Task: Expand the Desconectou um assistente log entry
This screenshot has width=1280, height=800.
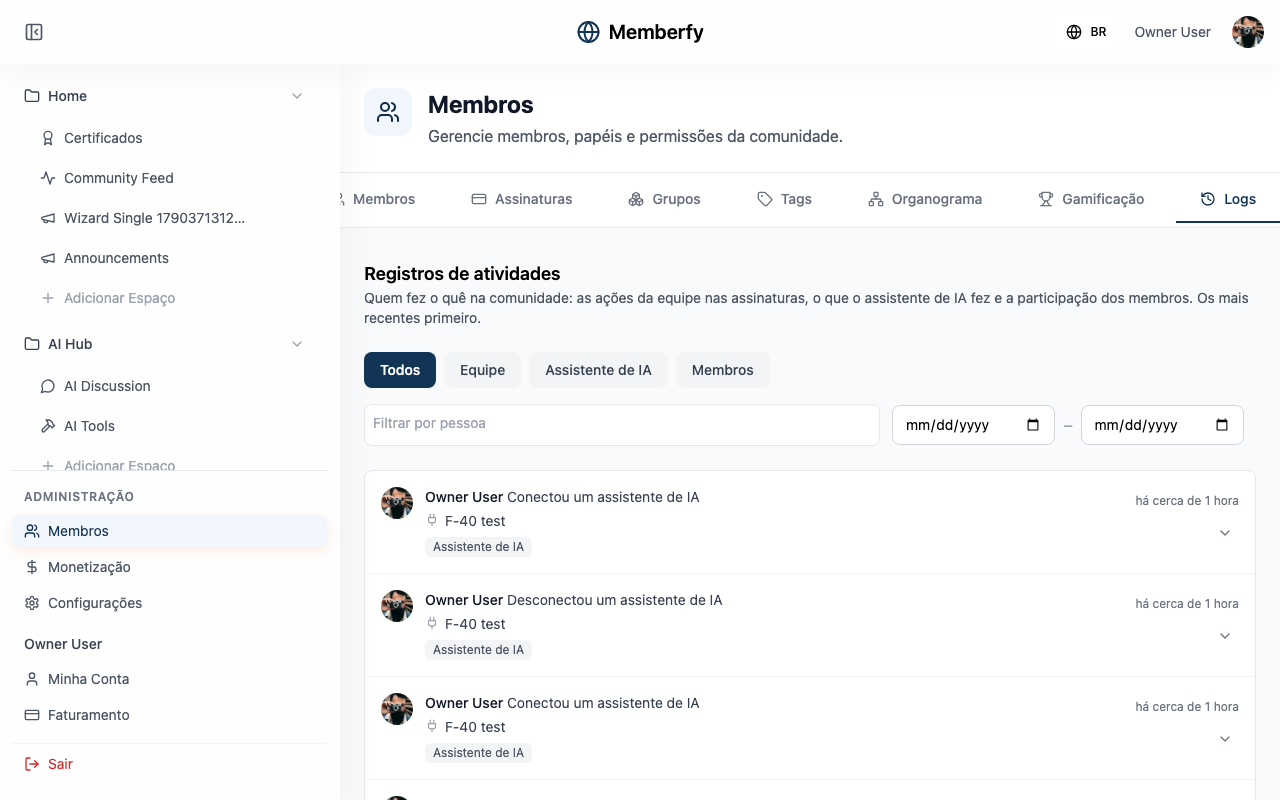Action: [1225, 636]
